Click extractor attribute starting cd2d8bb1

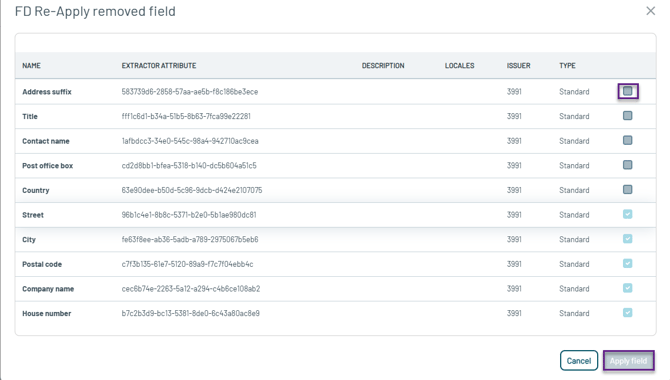click(x=189, y=165)
